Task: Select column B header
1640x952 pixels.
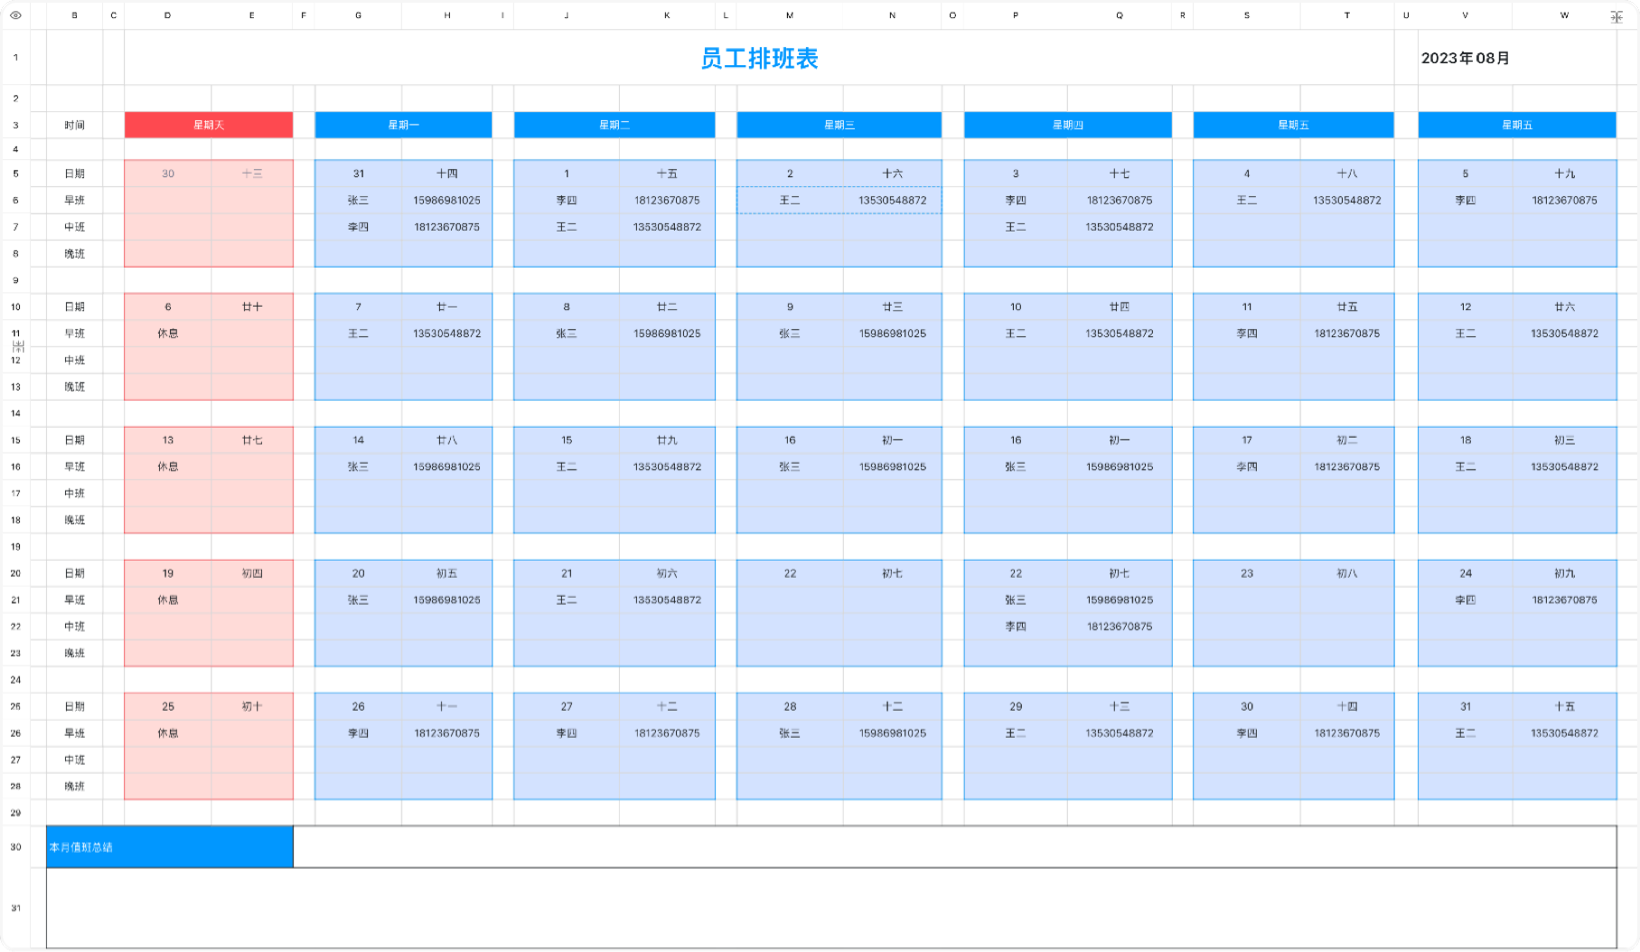Action: [x=75, y=15]
